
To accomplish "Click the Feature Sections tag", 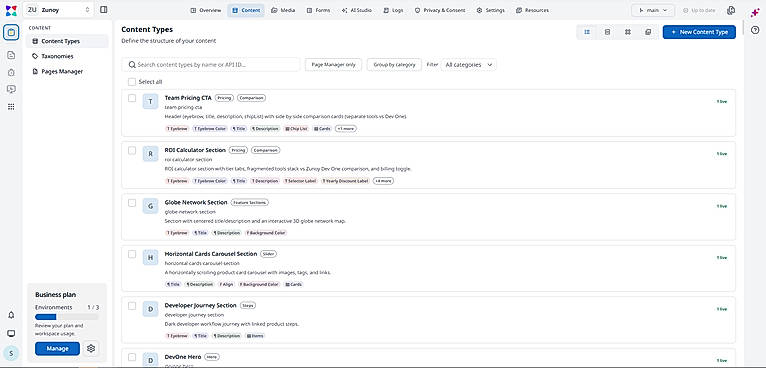I will pyautogui.click(x=250, y=202).
